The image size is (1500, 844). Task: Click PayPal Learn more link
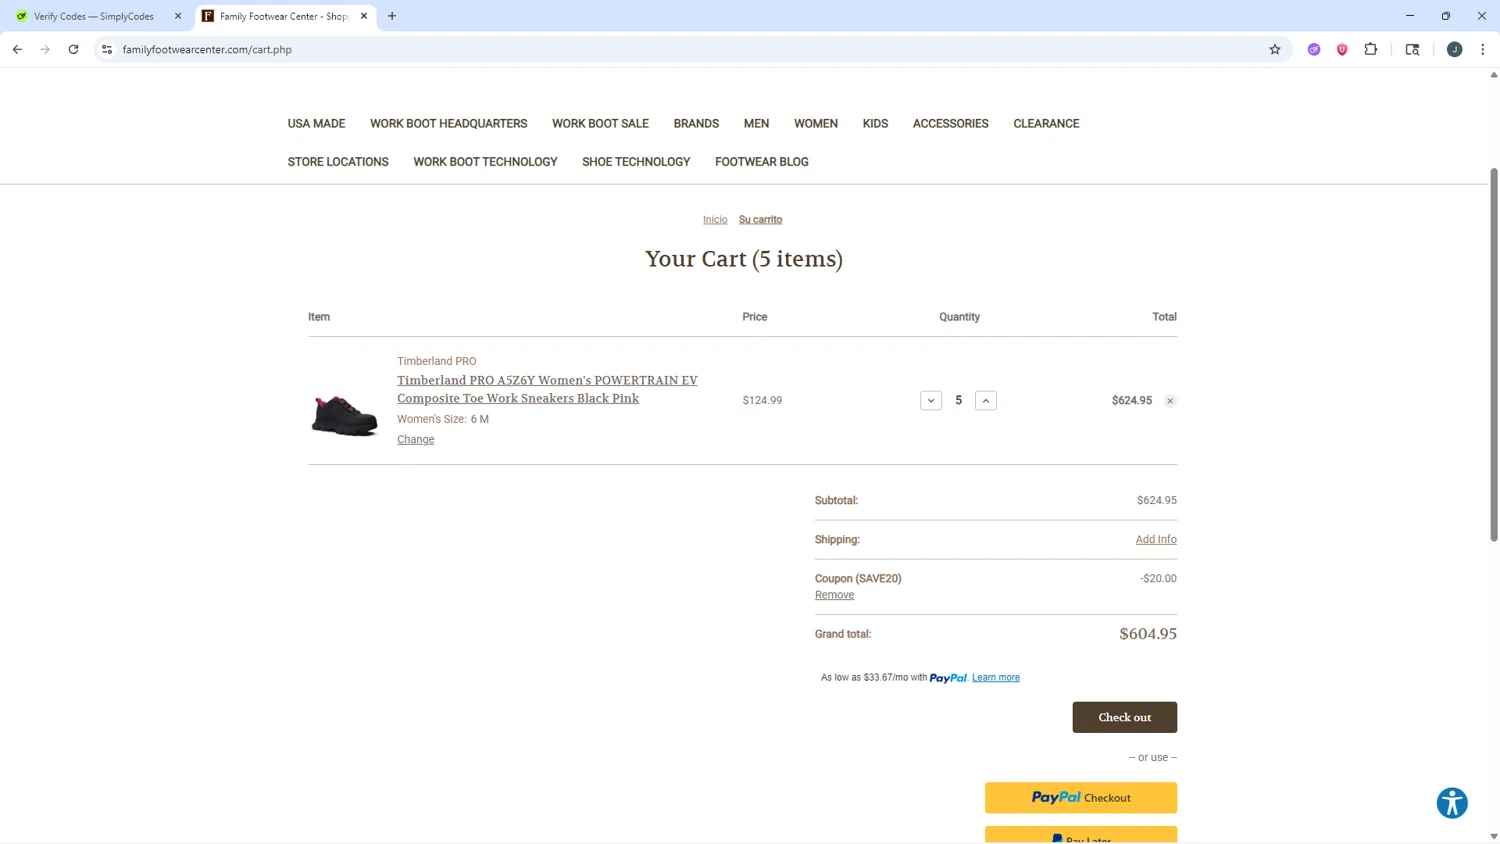coord(996,678)
